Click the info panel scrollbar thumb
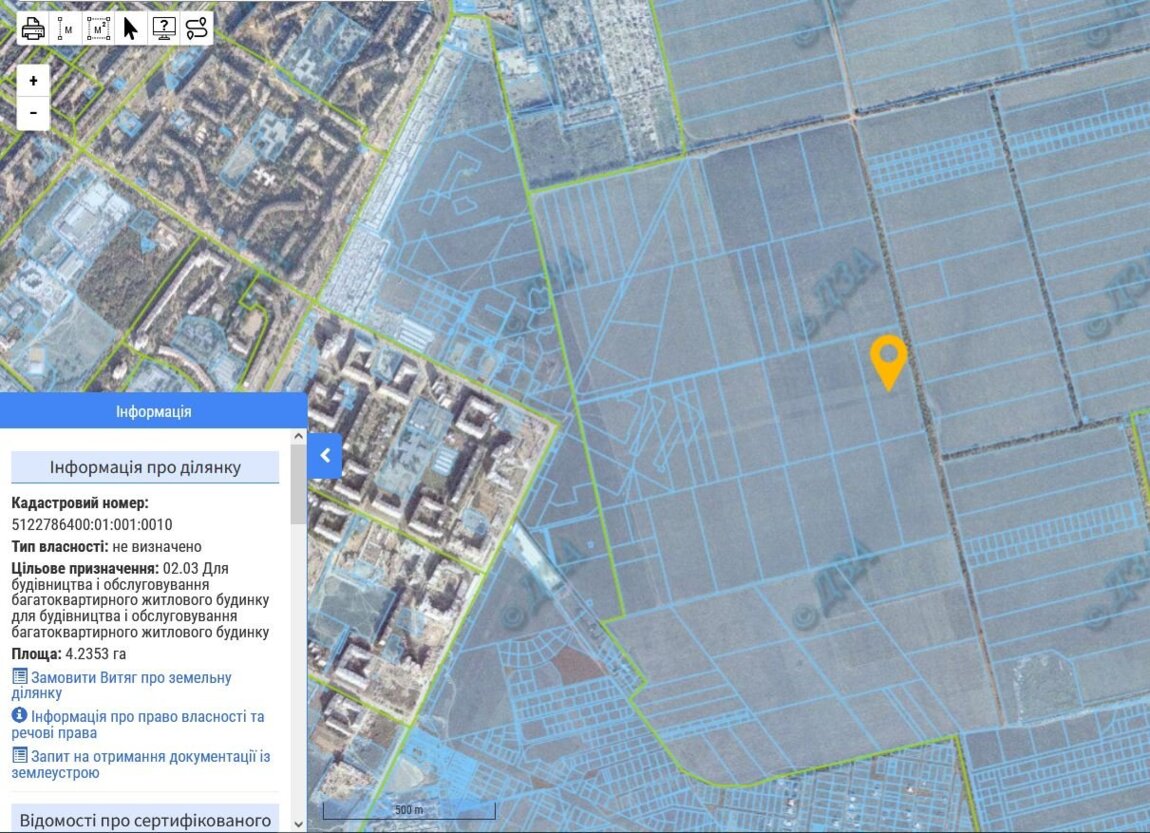This screenshot has width=1150, height=833. (x=298, y=485)
